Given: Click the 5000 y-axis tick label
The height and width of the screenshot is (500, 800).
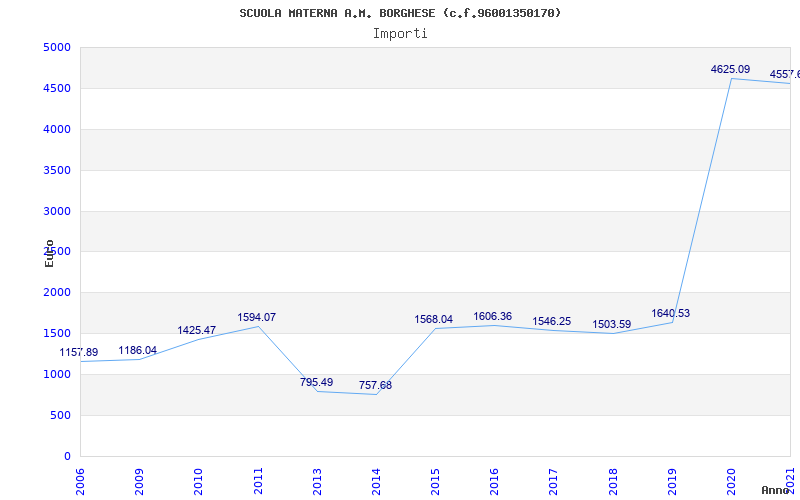Looking at the screenshot, I should pos(57,47).
